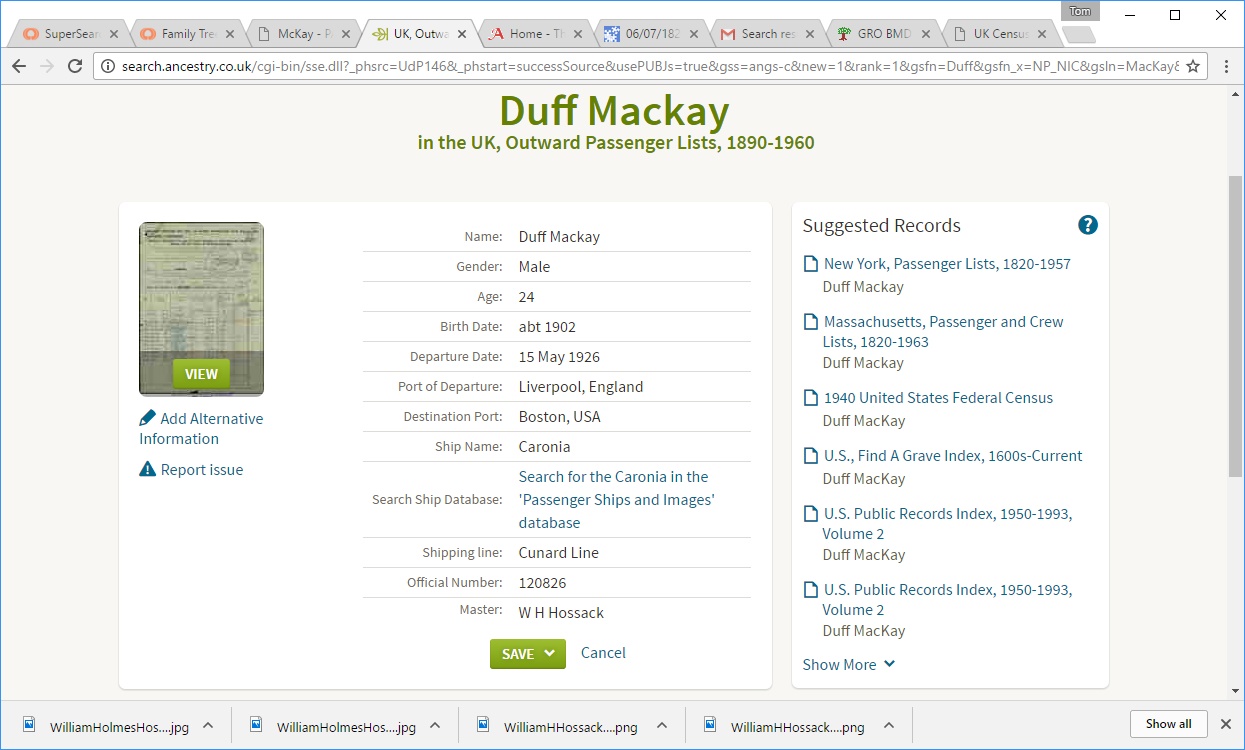Close the SuperSearch tab

(114, 34)
